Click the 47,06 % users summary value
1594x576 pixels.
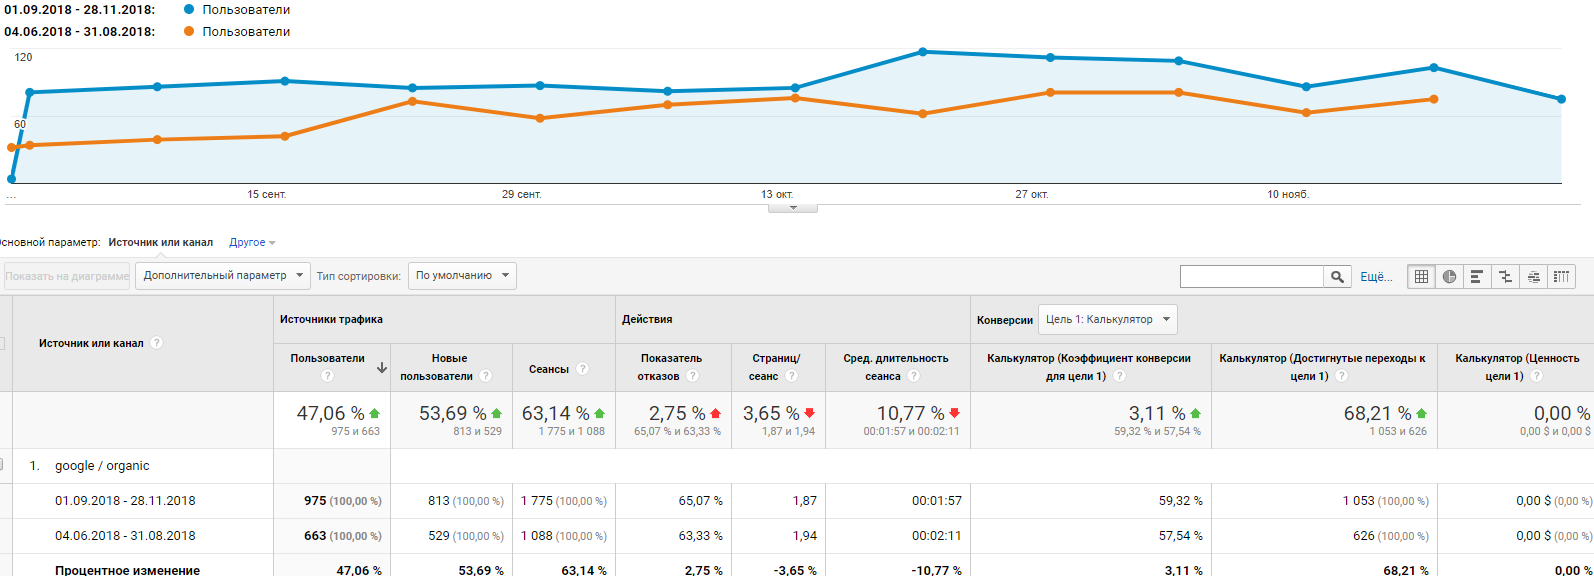tap(331, 413)
